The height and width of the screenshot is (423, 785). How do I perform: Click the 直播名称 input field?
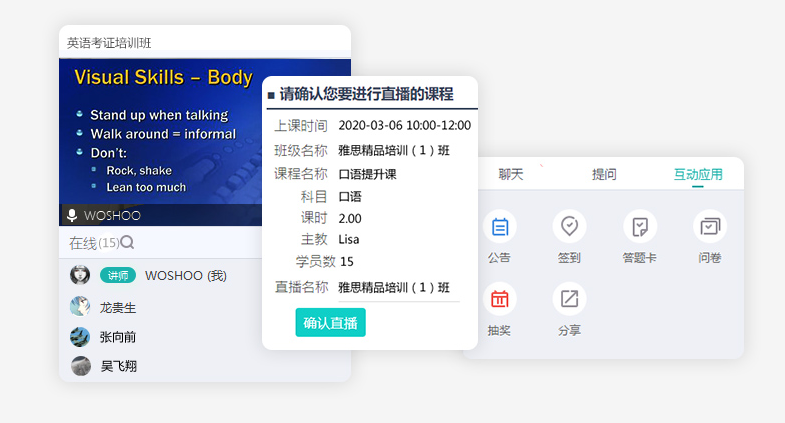point(399,288)
